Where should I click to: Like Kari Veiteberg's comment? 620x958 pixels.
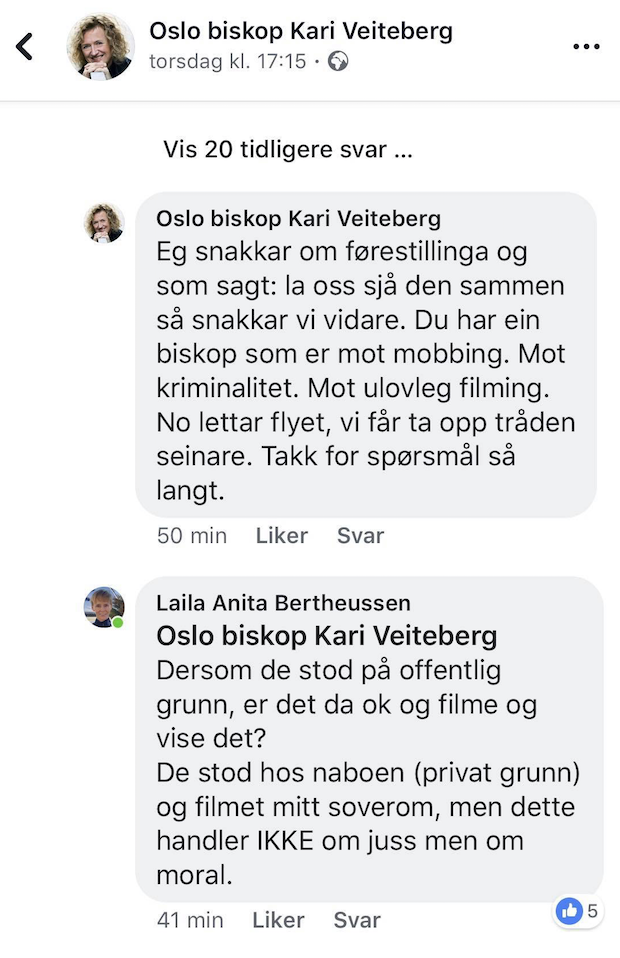tap(281, 535)
